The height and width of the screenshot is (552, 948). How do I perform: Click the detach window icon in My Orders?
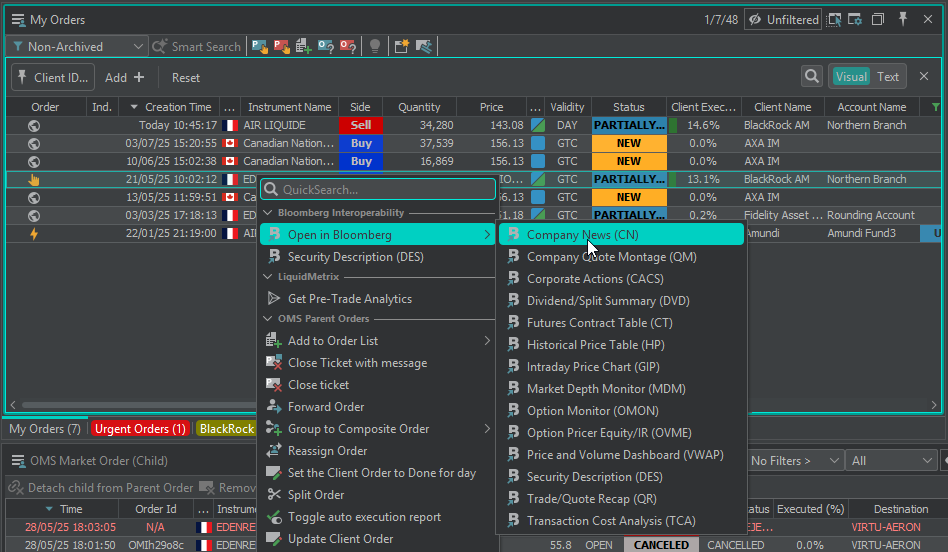(x=878, y=19)
